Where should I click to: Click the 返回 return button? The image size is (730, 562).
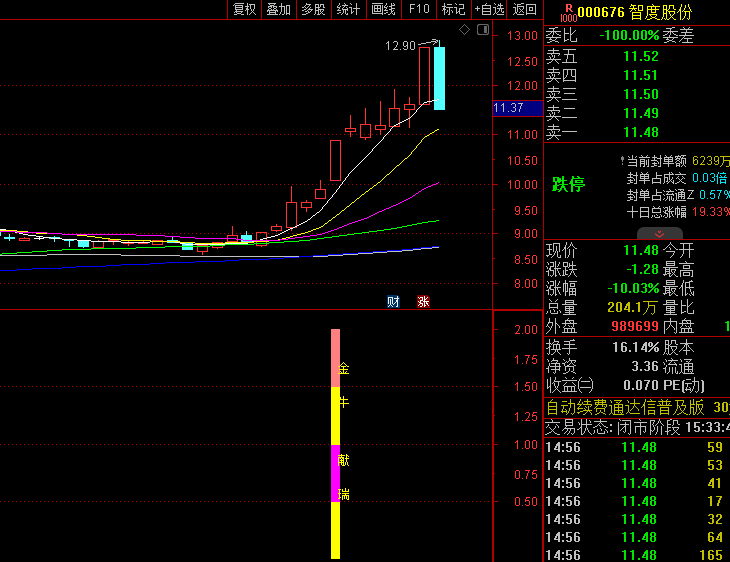coord(525,9)
